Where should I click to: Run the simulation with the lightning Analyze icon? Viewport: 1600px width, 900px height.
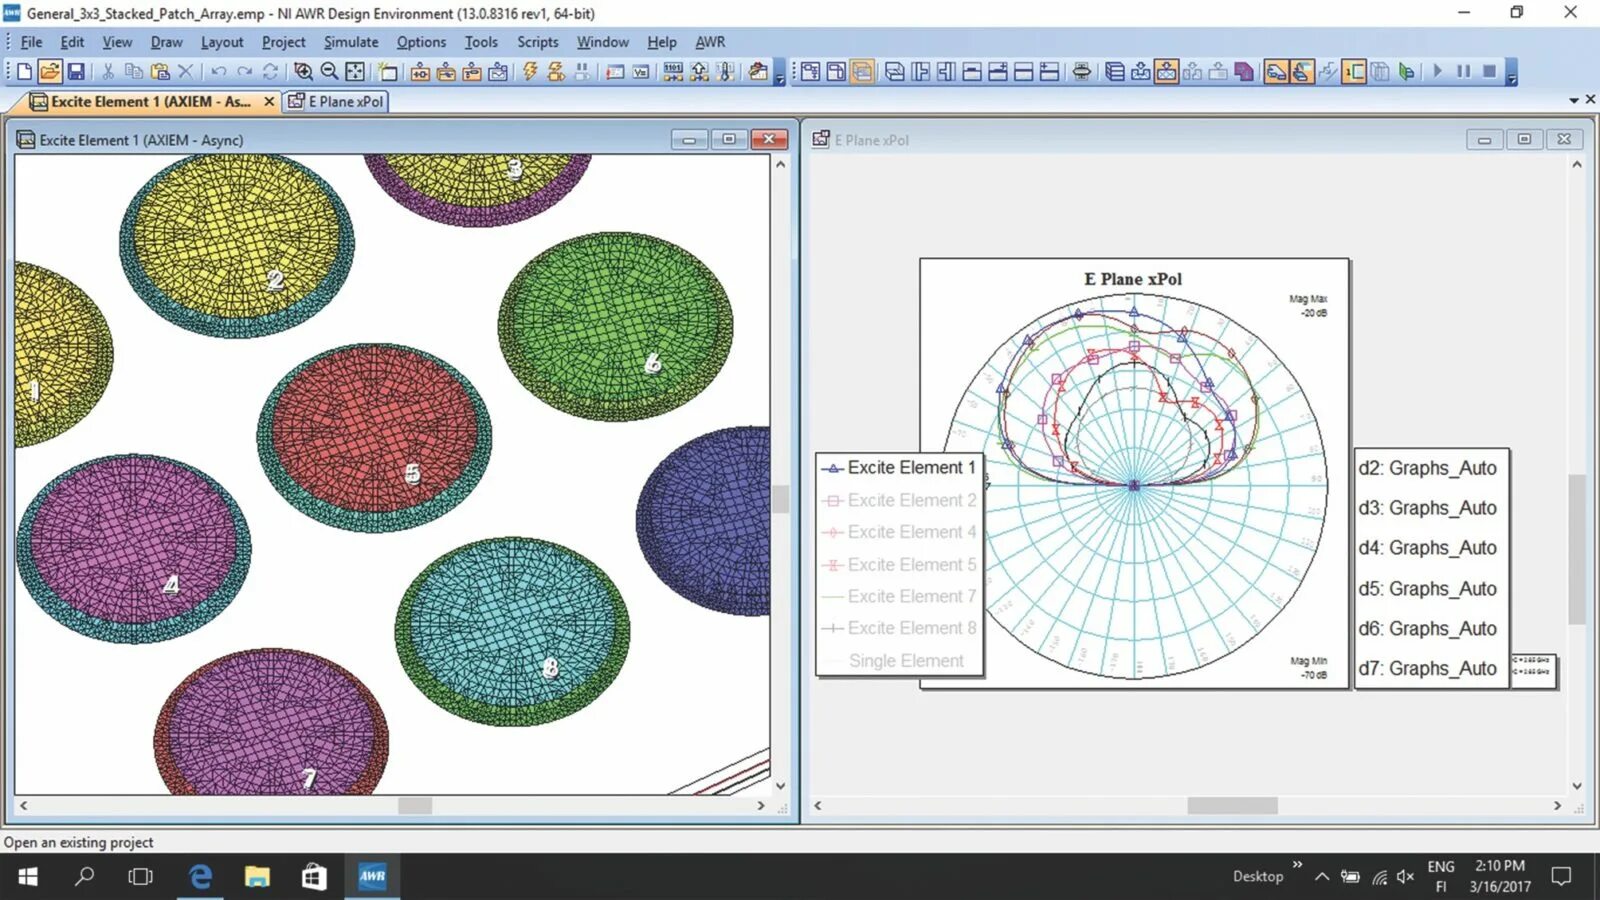pyautogui.click(x=530, y=71)
